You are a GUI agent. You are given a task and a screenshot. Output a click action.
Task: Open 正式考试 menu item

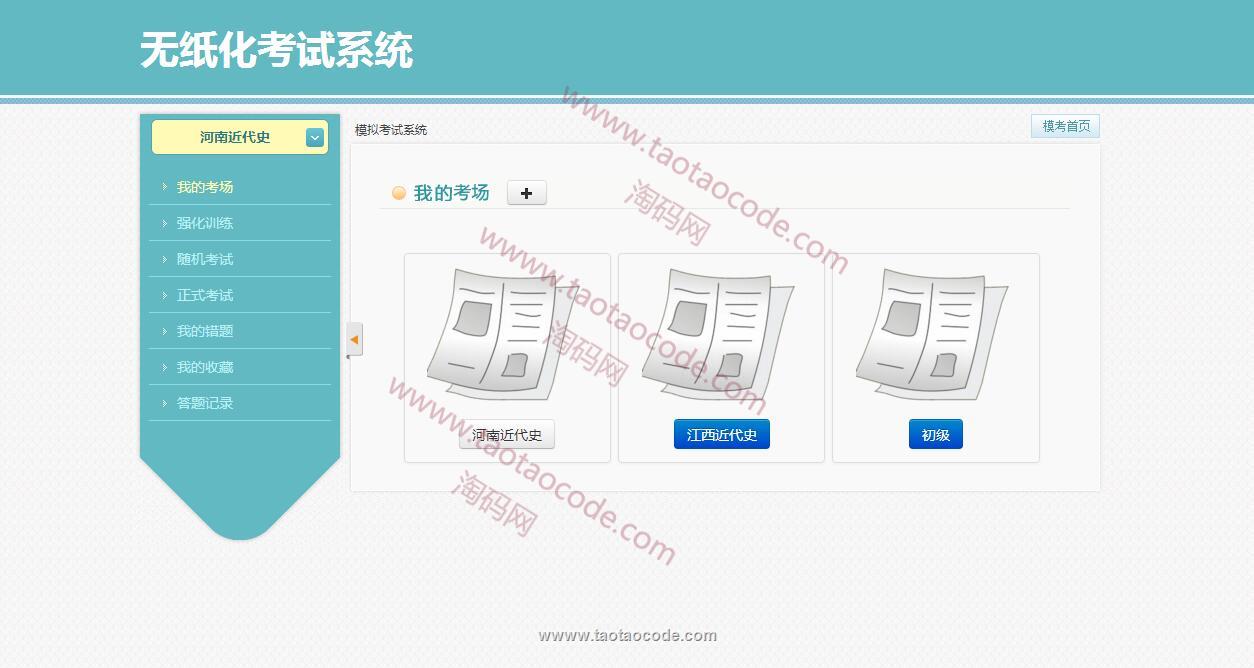pos(205,295)
